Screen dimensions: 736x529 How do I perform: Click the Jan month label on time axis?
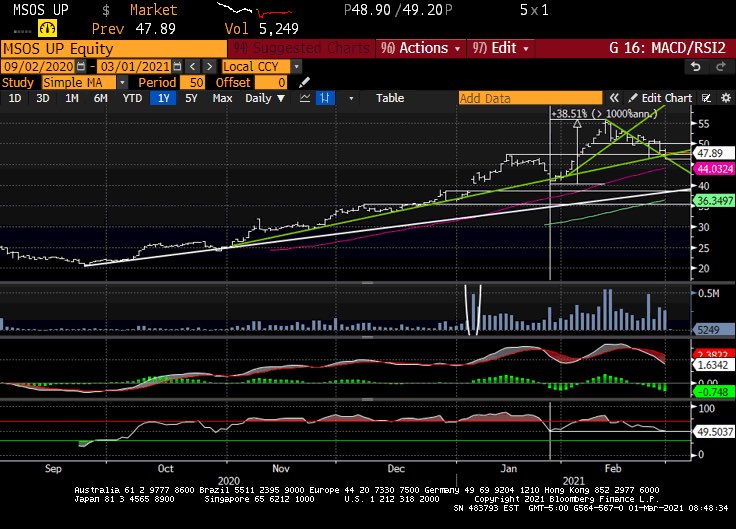(x=508, y=468)
